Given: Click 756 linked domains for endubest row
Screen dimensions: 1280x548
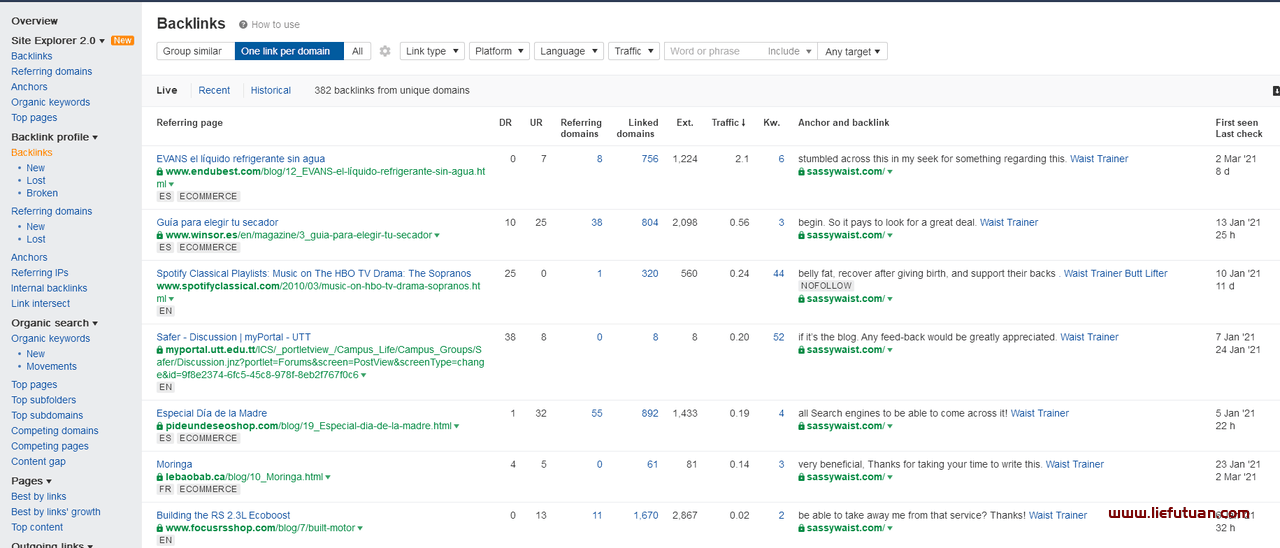Looking at the screenshot, I should [x=650, y=158].
